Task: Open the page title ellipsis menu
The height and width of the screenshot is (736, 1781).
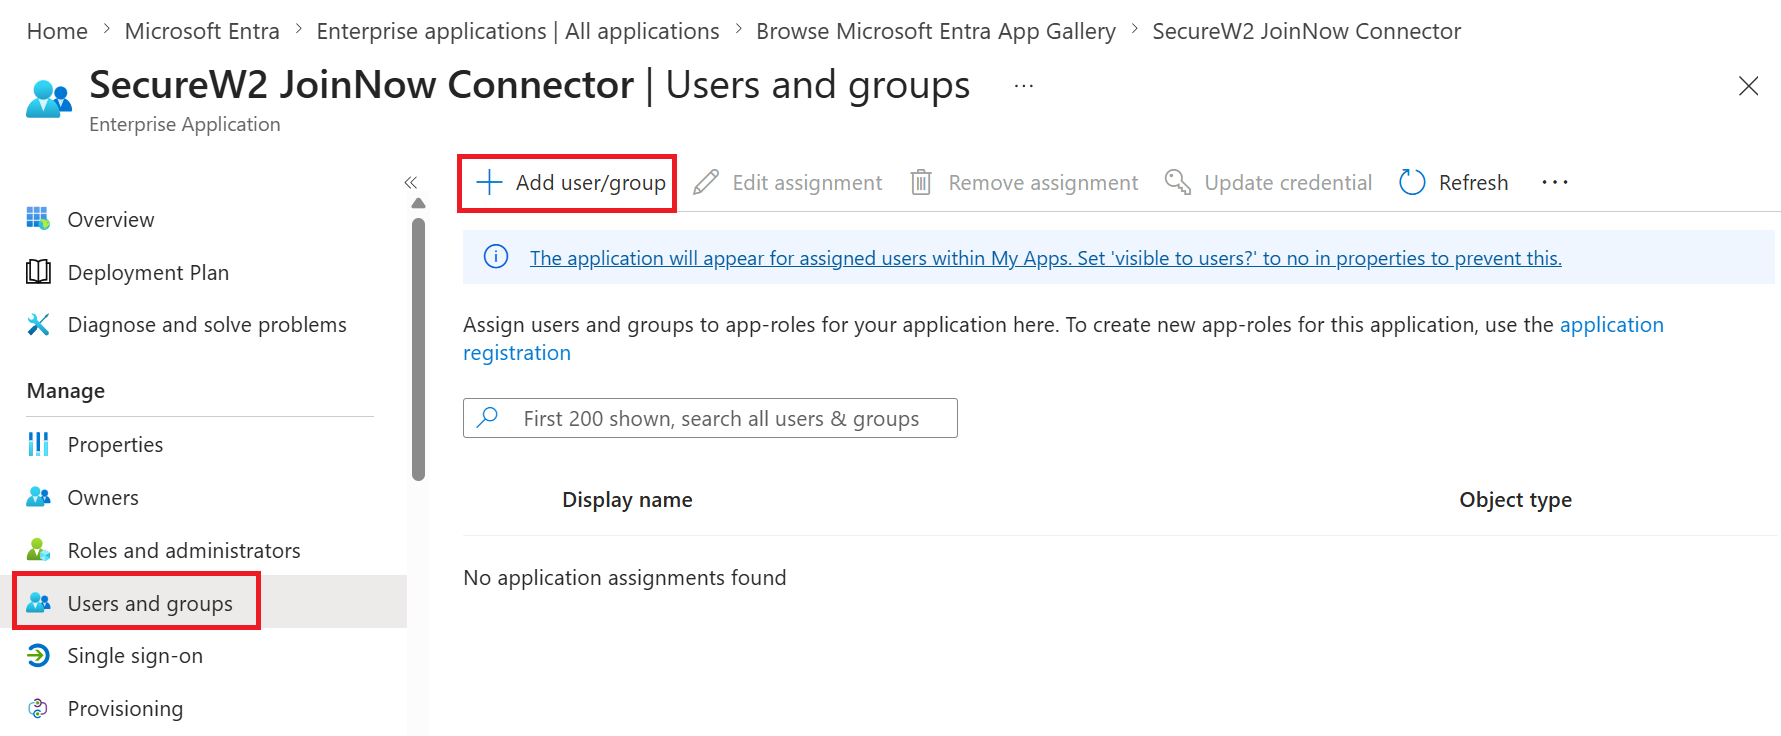Action: [x=1024, y=86]
